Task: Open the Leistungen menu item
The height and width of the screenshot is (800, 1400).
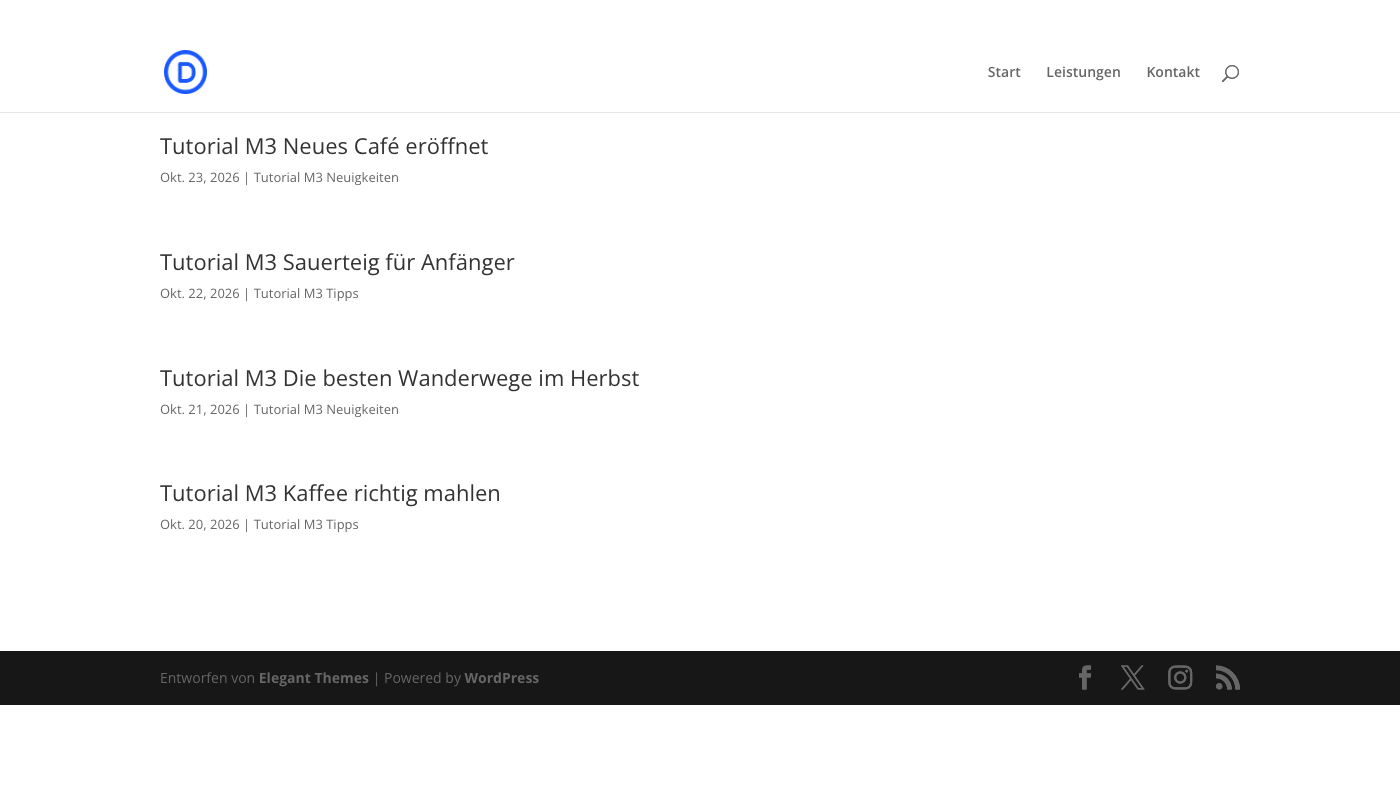Action: [x=1083, y=72]
